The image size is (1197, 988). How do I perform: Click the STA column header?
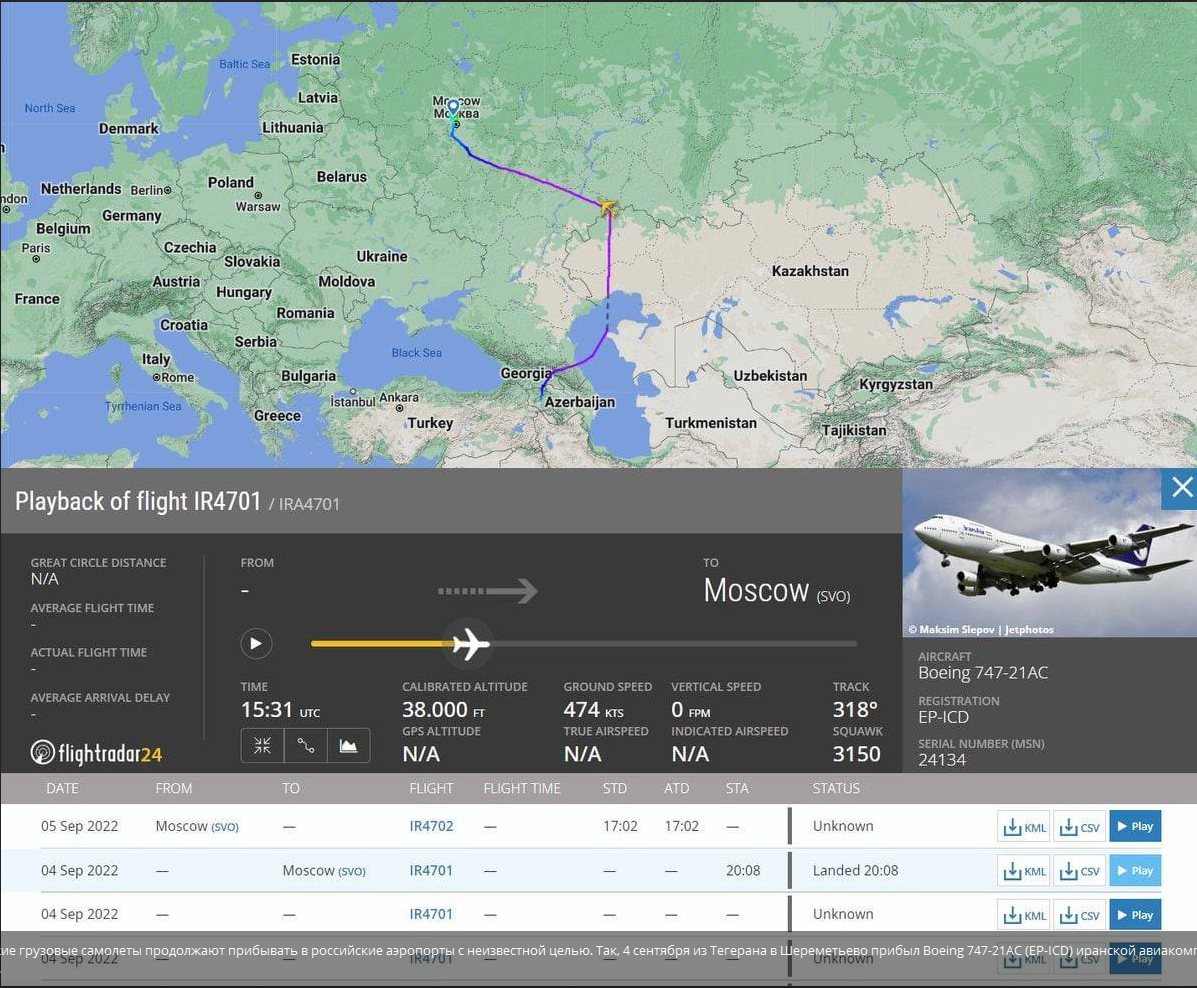737,788
